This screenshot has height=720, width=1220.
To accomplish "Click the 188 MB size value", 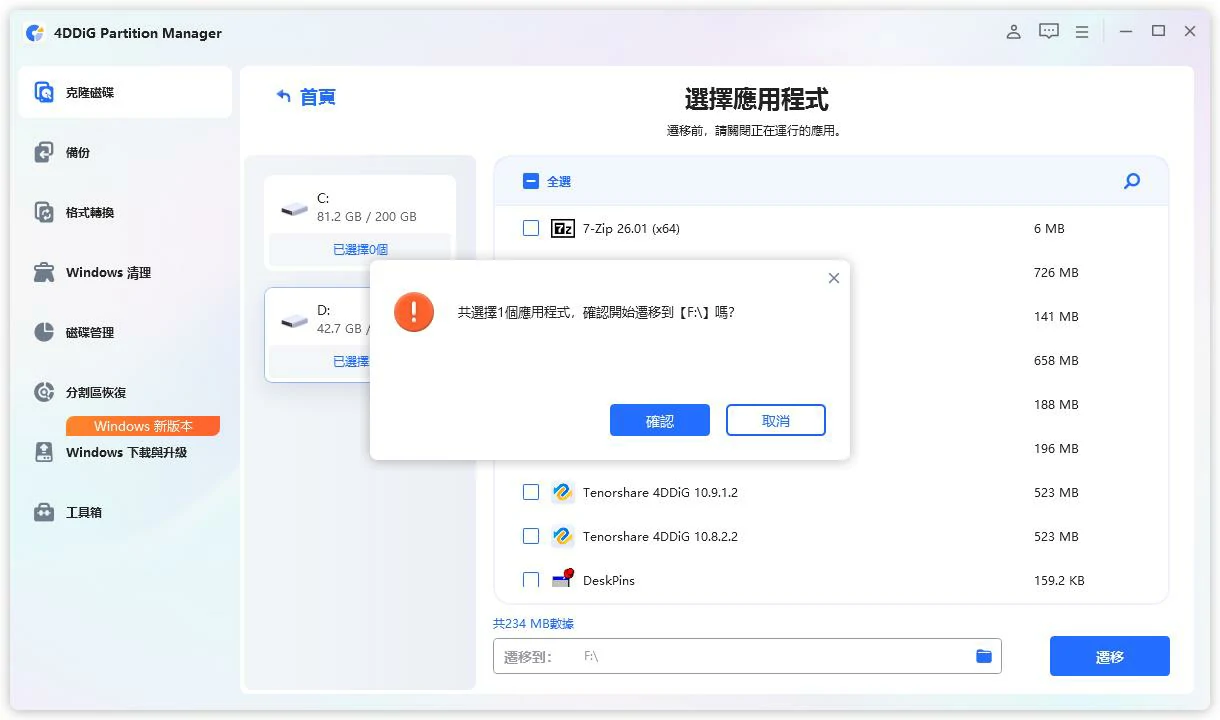I will 1056,404.
